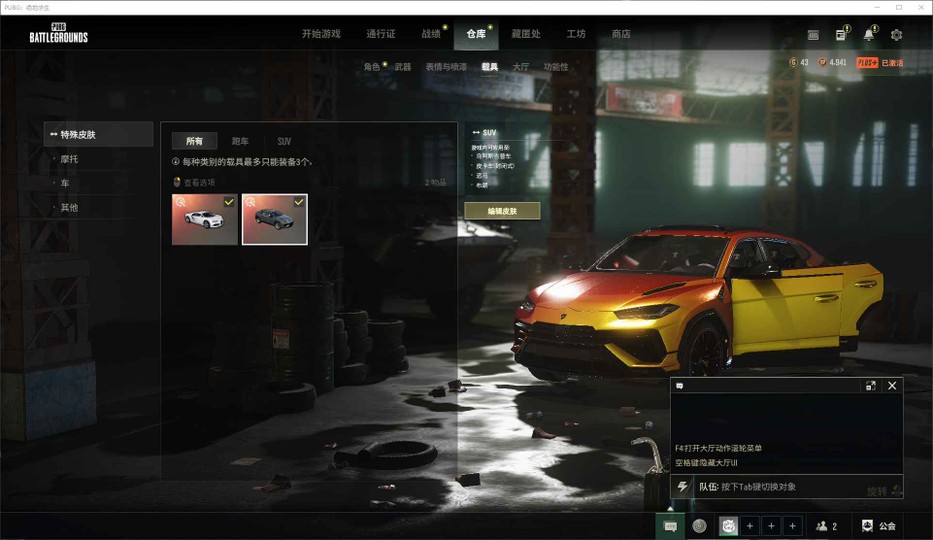Click the friends icon showing 2

click(x=826, y=526)
